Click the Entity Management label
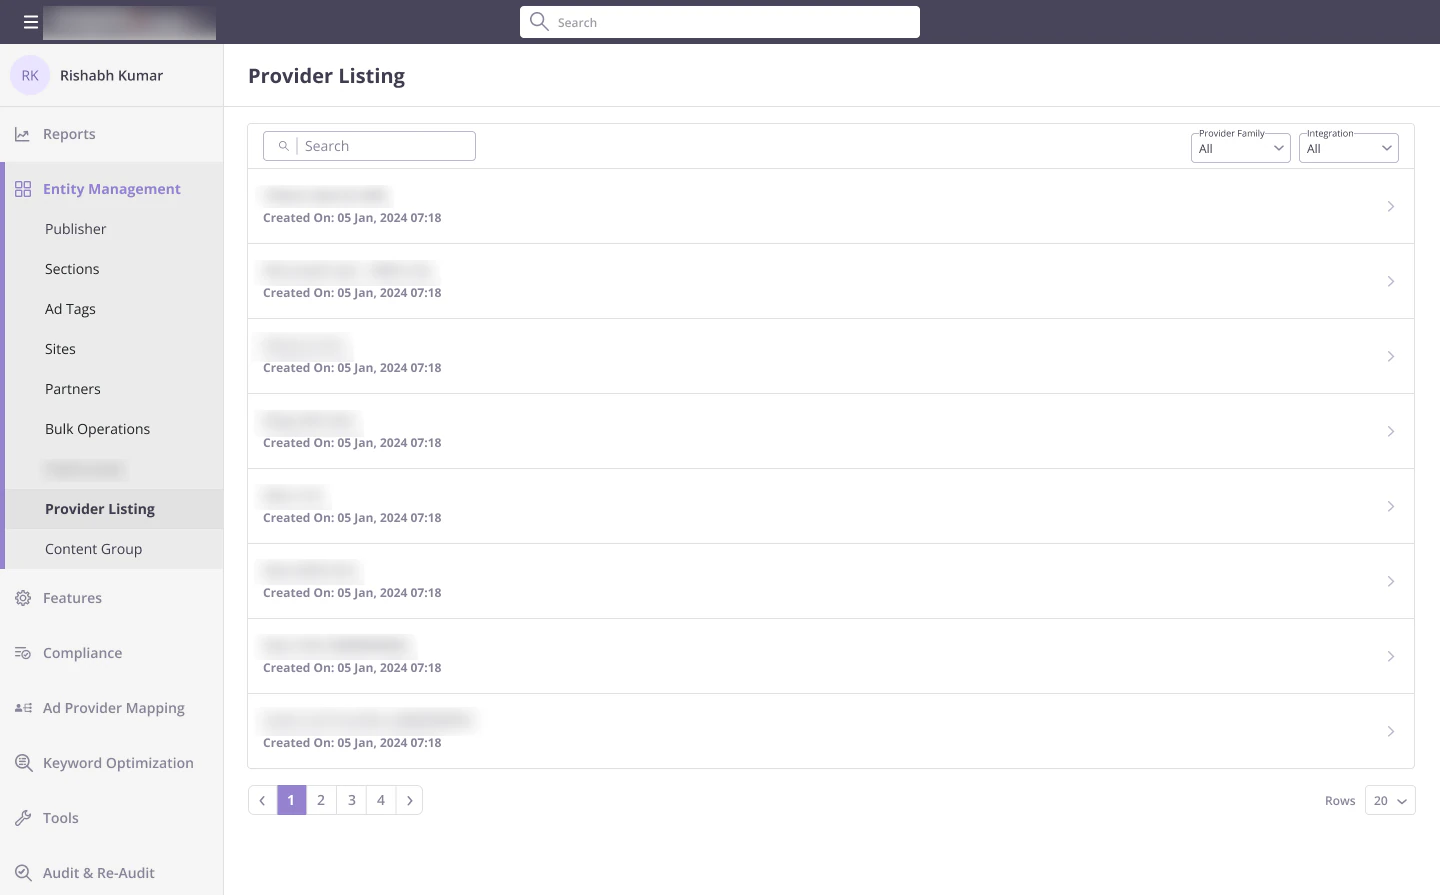Image resolution: width=1440 pixels, height=895 pixels. (112, 189)
